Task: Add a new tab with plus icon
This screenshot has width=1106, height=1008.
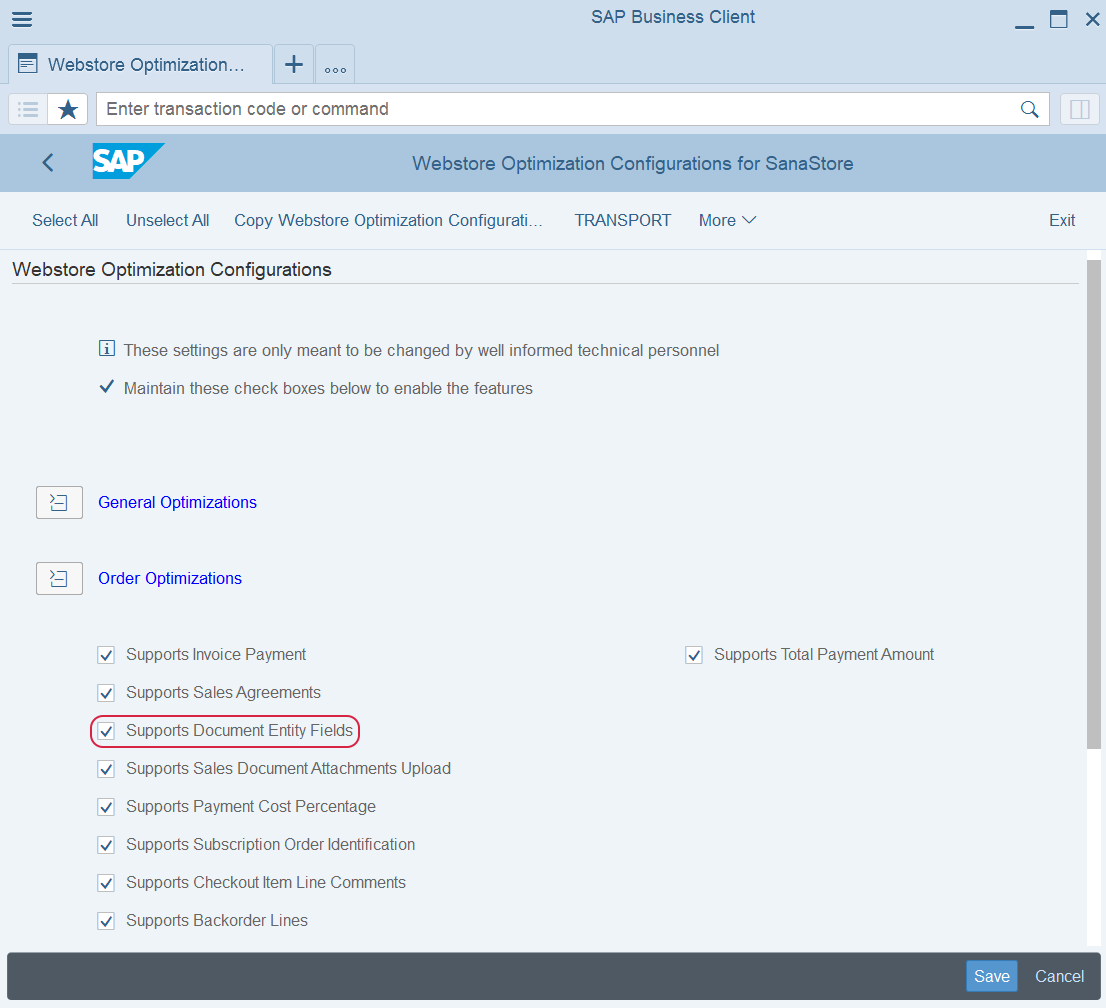Action: pyautogui.click(x=293, y=65)
